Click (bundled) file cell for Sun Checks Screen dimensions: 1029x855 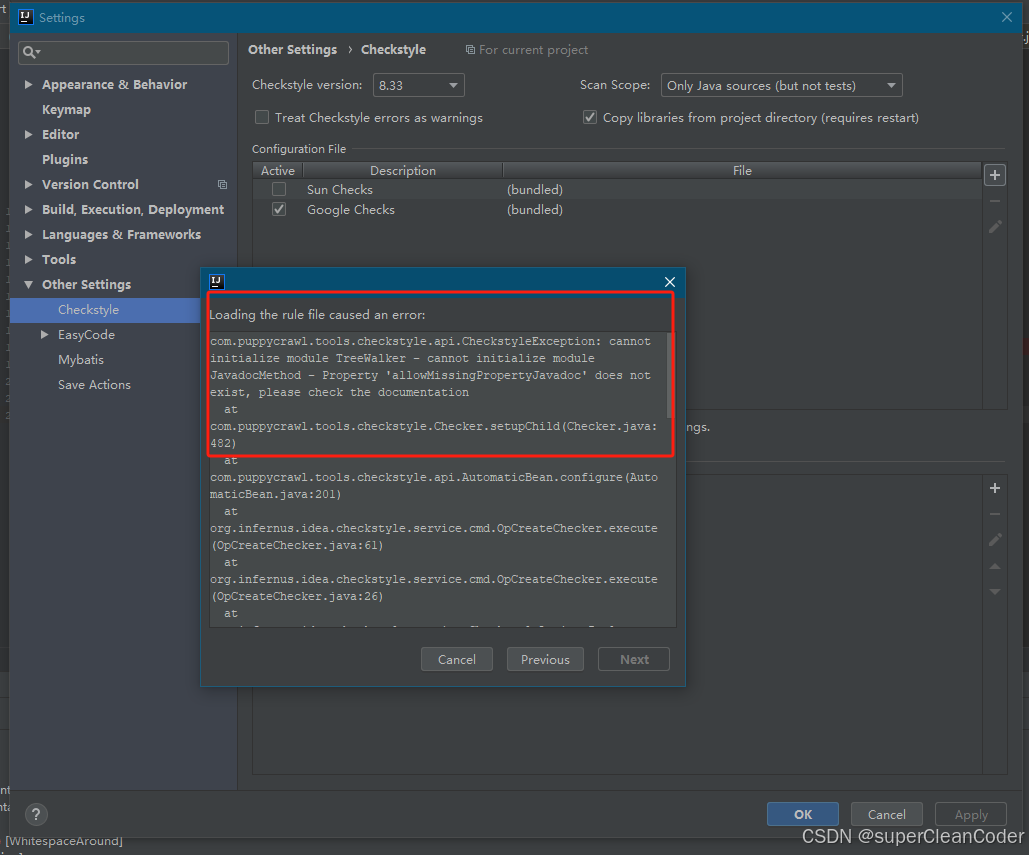click(x=535, y=190)
